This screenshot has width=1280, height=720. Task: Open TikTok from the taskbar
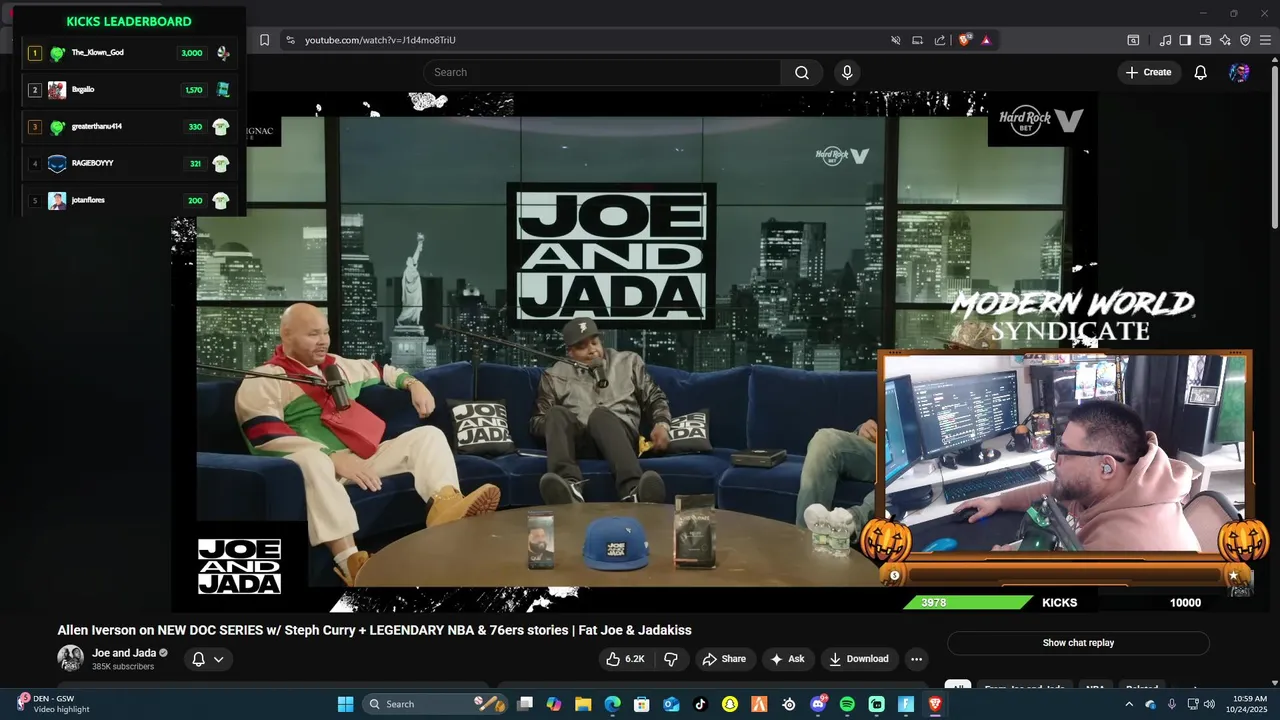pyautogui.click(x=700, y=704)
